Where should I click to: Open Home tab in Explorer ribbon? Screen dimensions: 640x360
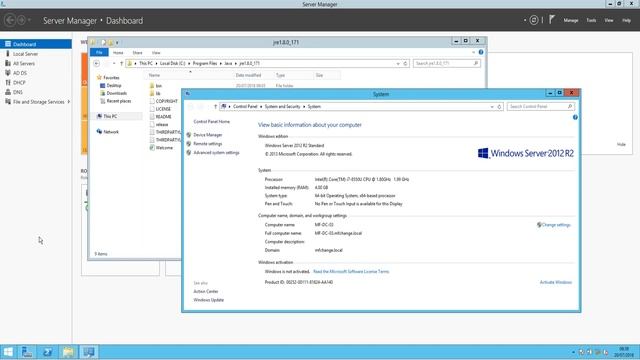point(118,53)
